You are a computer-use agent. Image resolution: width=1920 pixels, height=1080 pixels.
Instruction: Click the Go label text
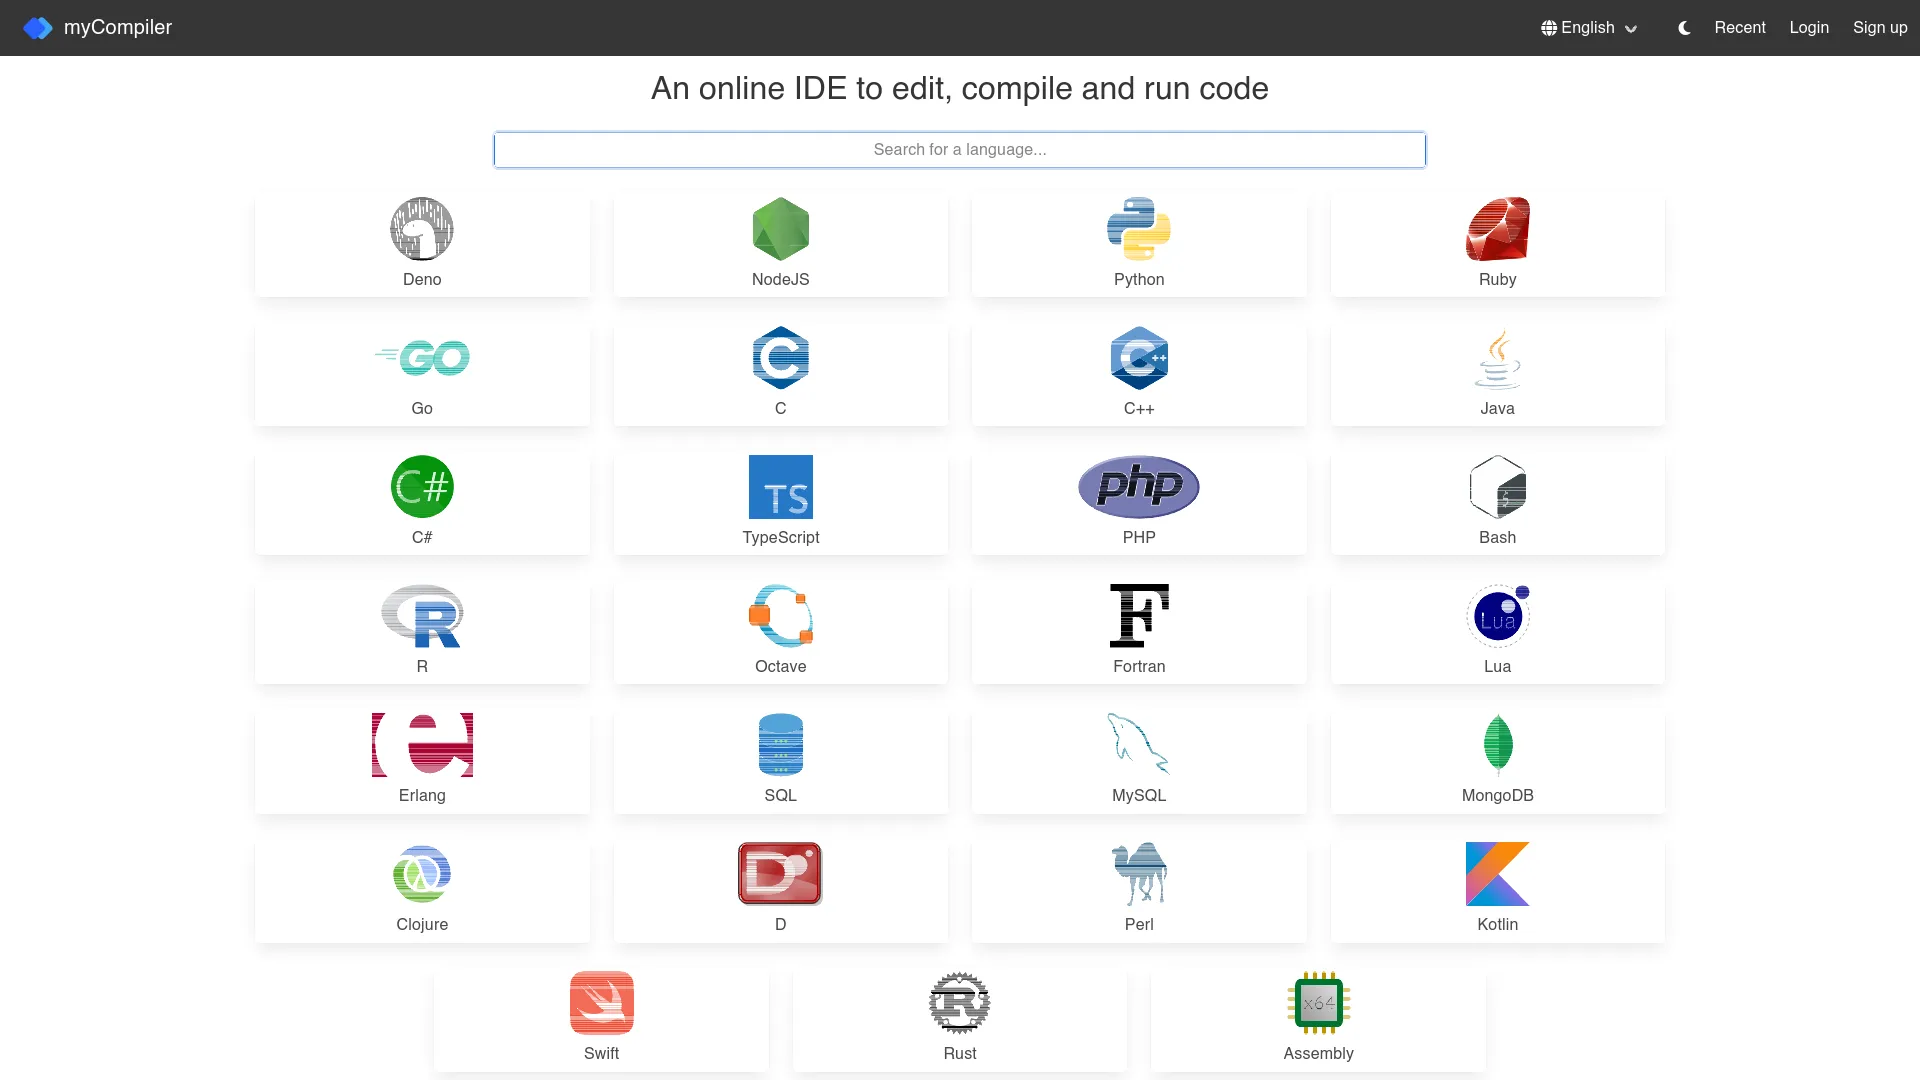tap(422, 409)
